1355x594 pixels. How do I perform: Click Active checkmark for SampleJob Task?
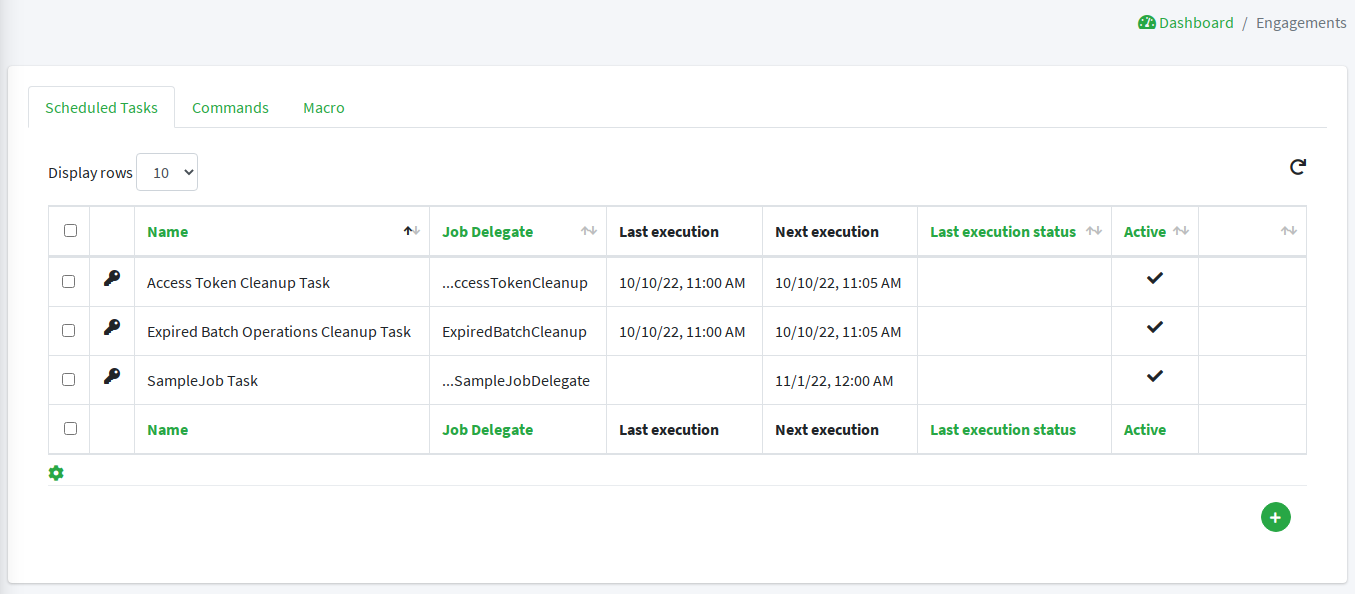[x=1154, y=376]
